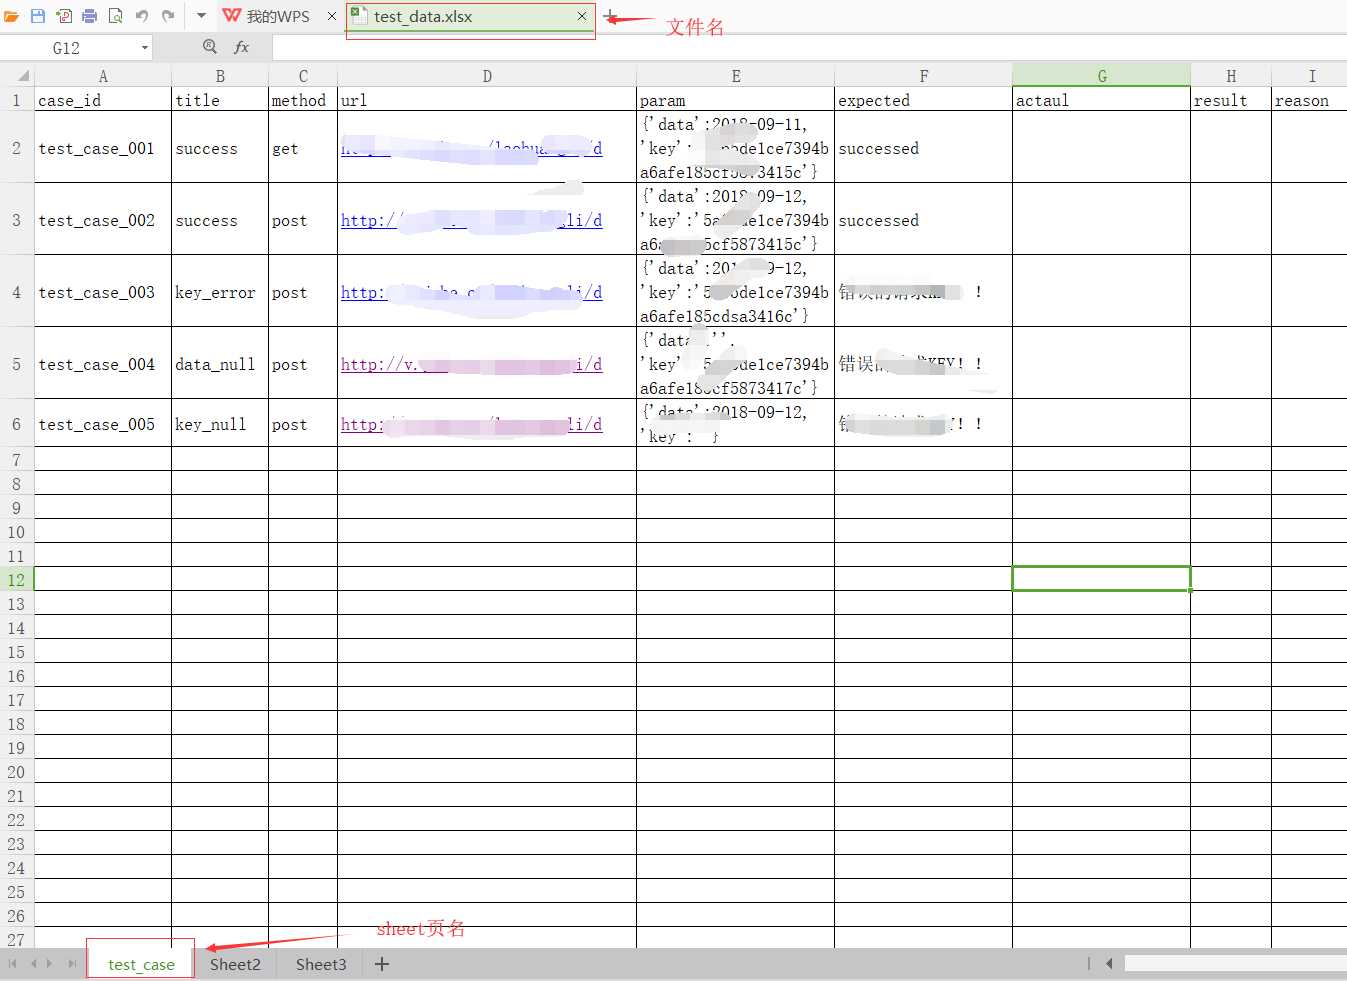Open the url link in test_case_002 row
This screenshot has height=981, width=1347.
click(x=471, y=220)
